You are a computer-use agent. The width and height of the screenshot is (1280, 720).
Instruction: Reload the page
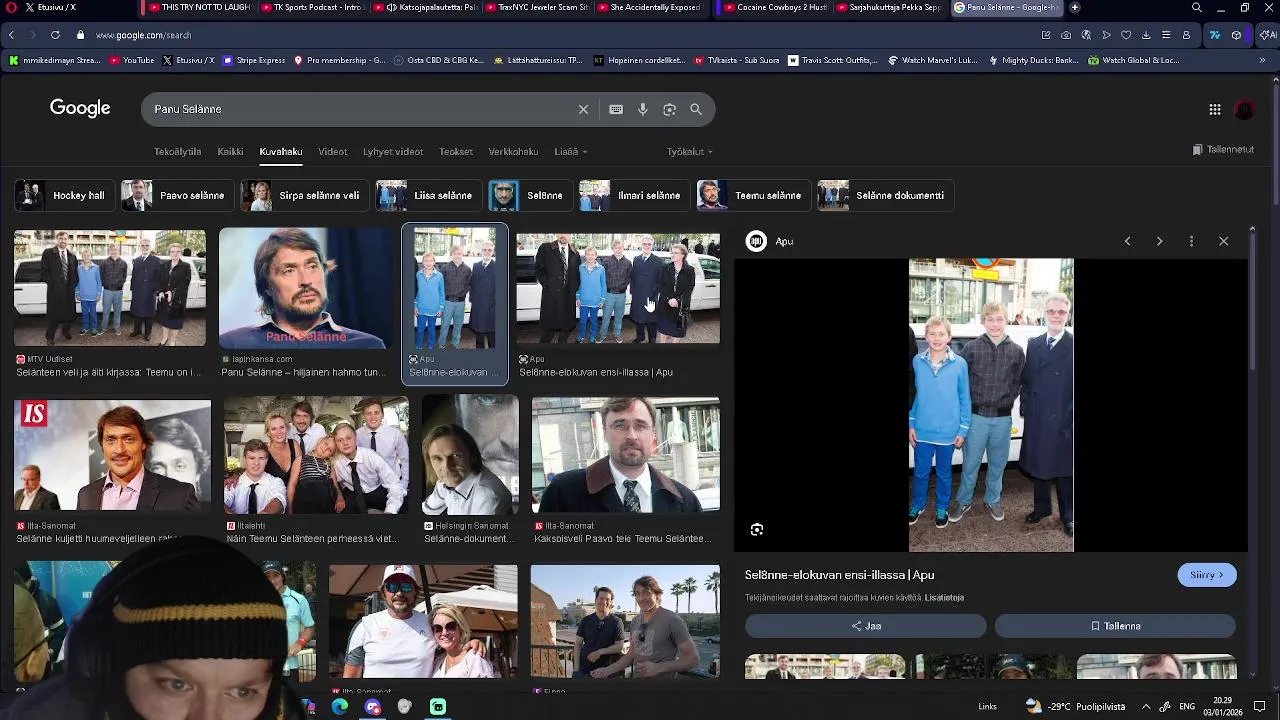click(55, 35)
